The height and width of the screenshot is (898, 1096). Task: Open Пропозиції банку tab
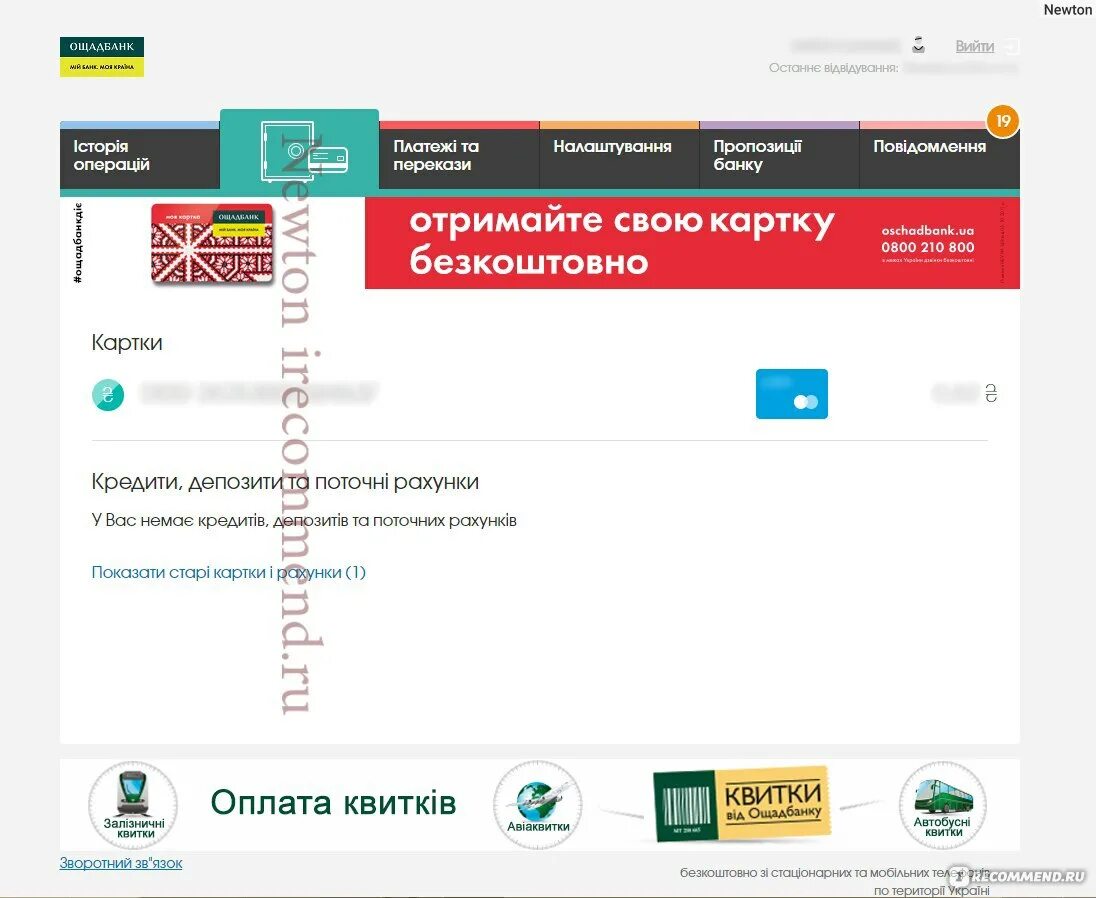[x=779, y=155]
